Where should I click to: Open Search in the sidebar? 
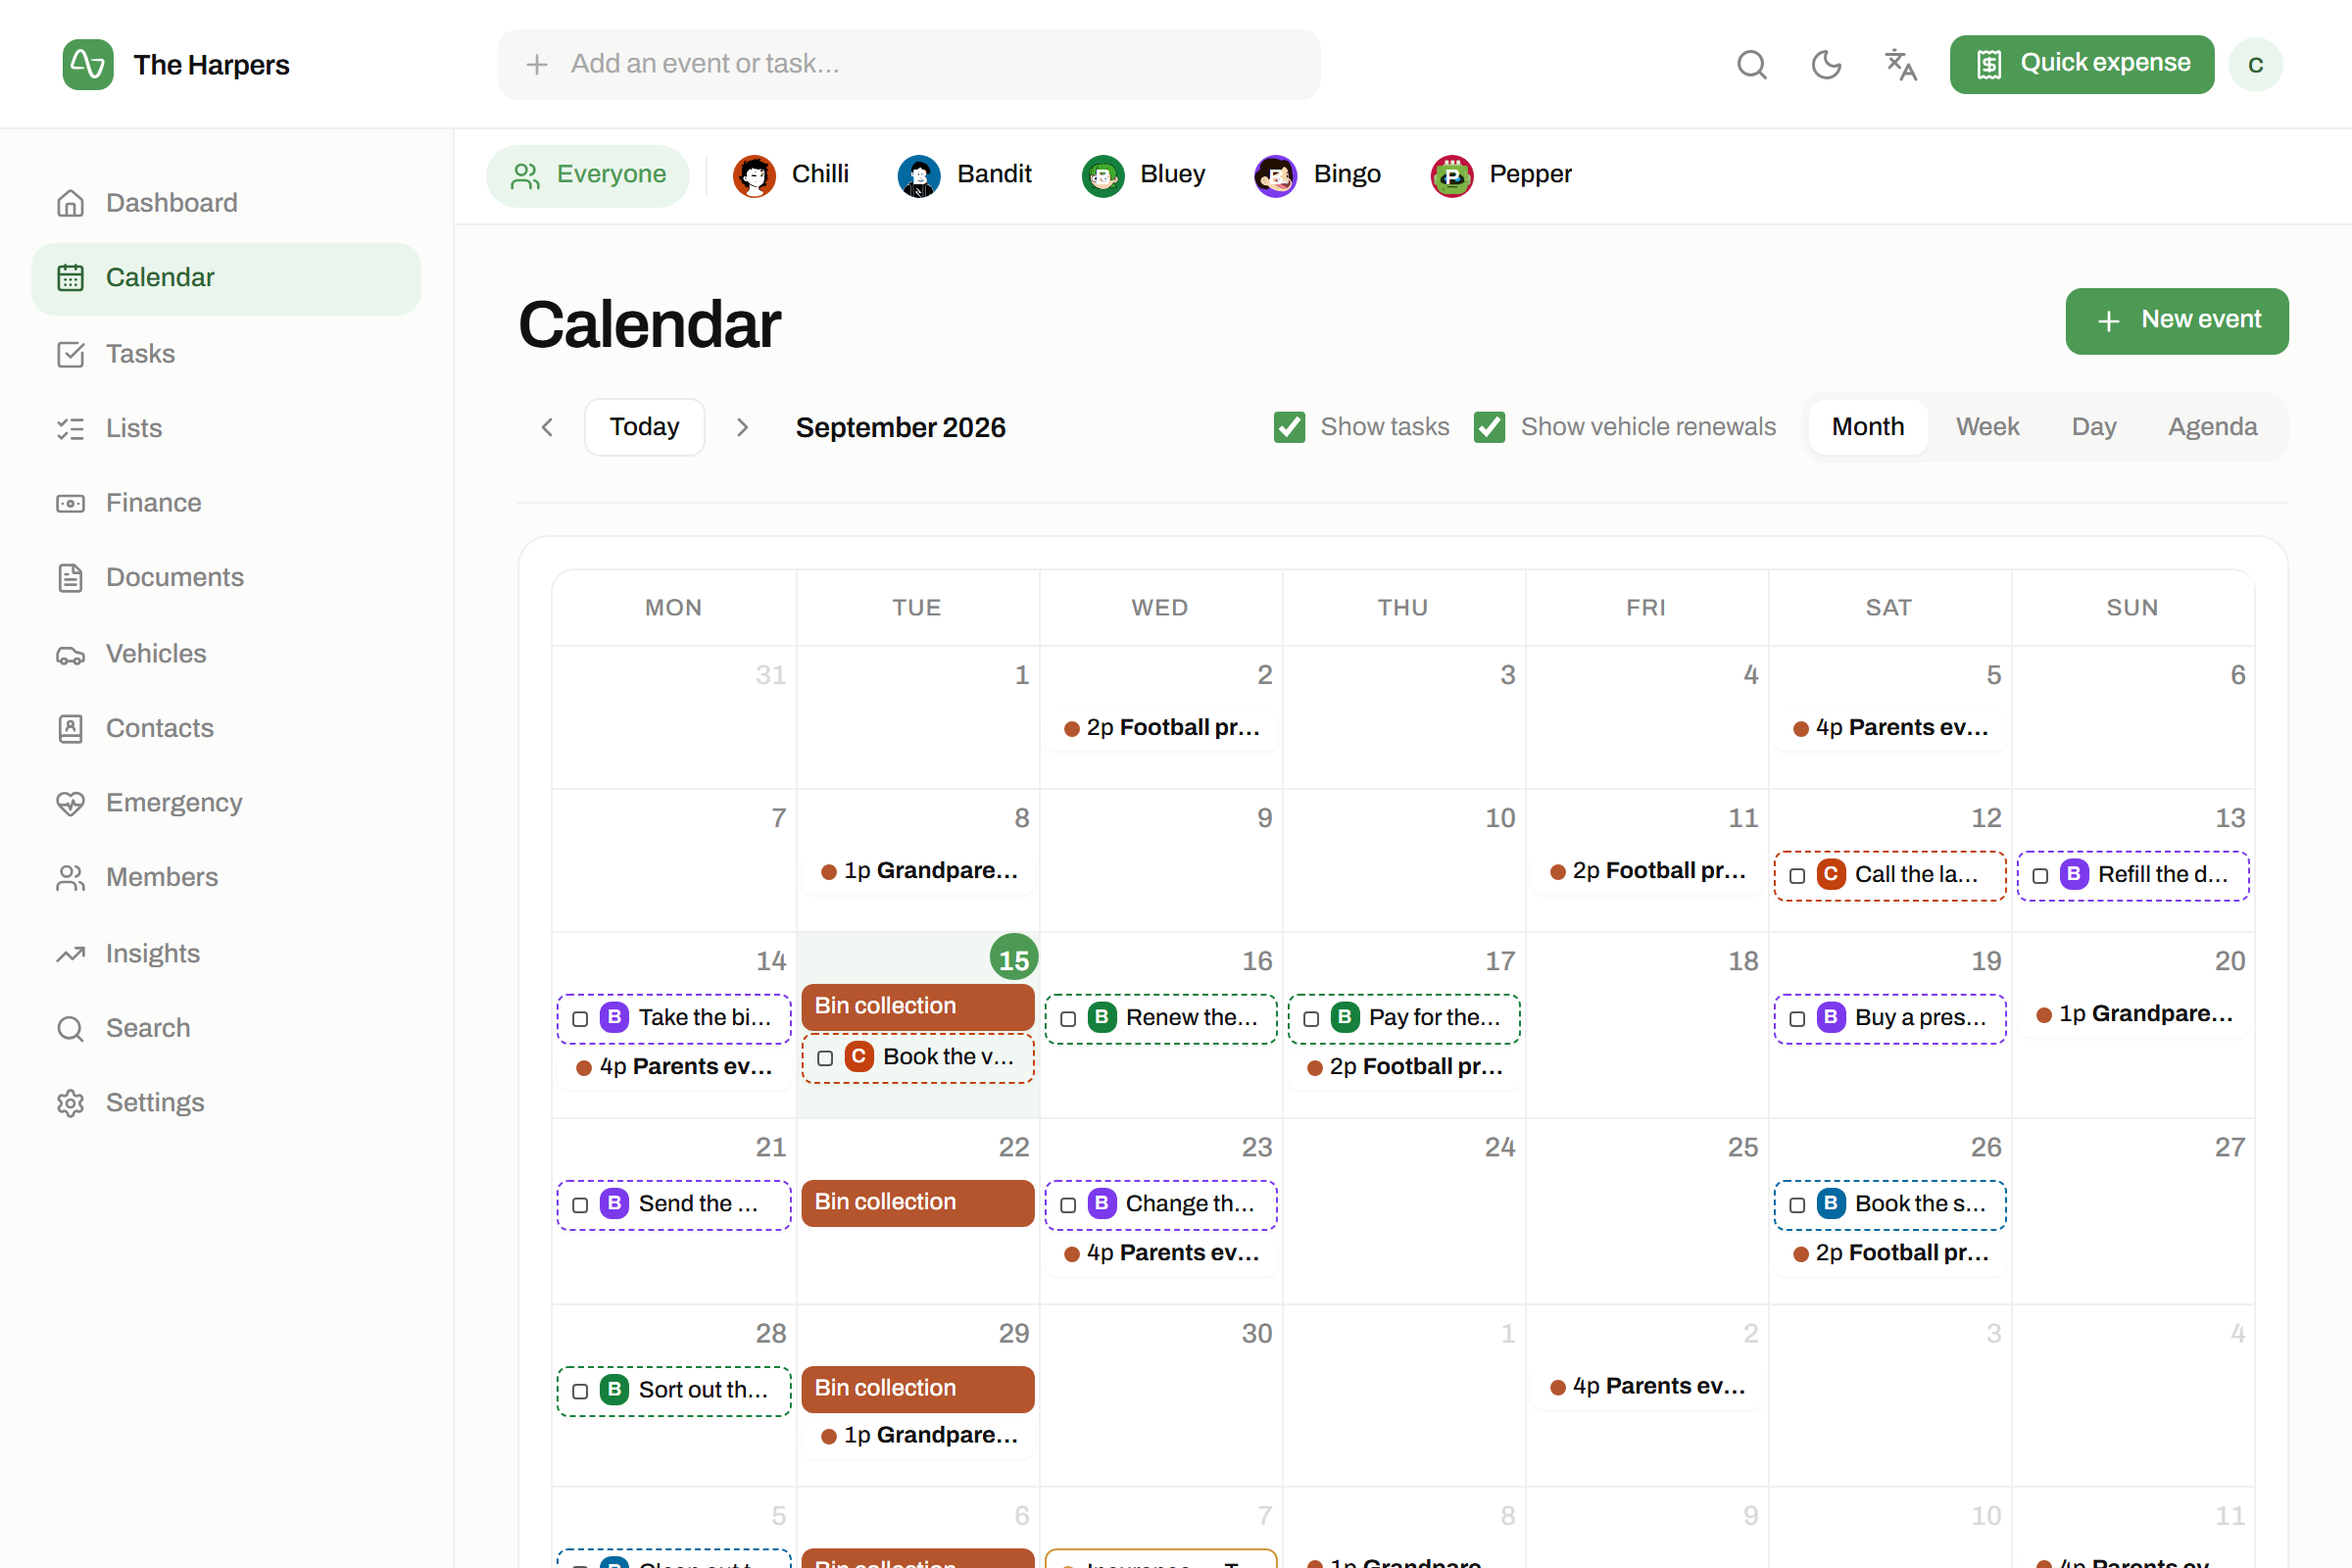point(226,1028)
